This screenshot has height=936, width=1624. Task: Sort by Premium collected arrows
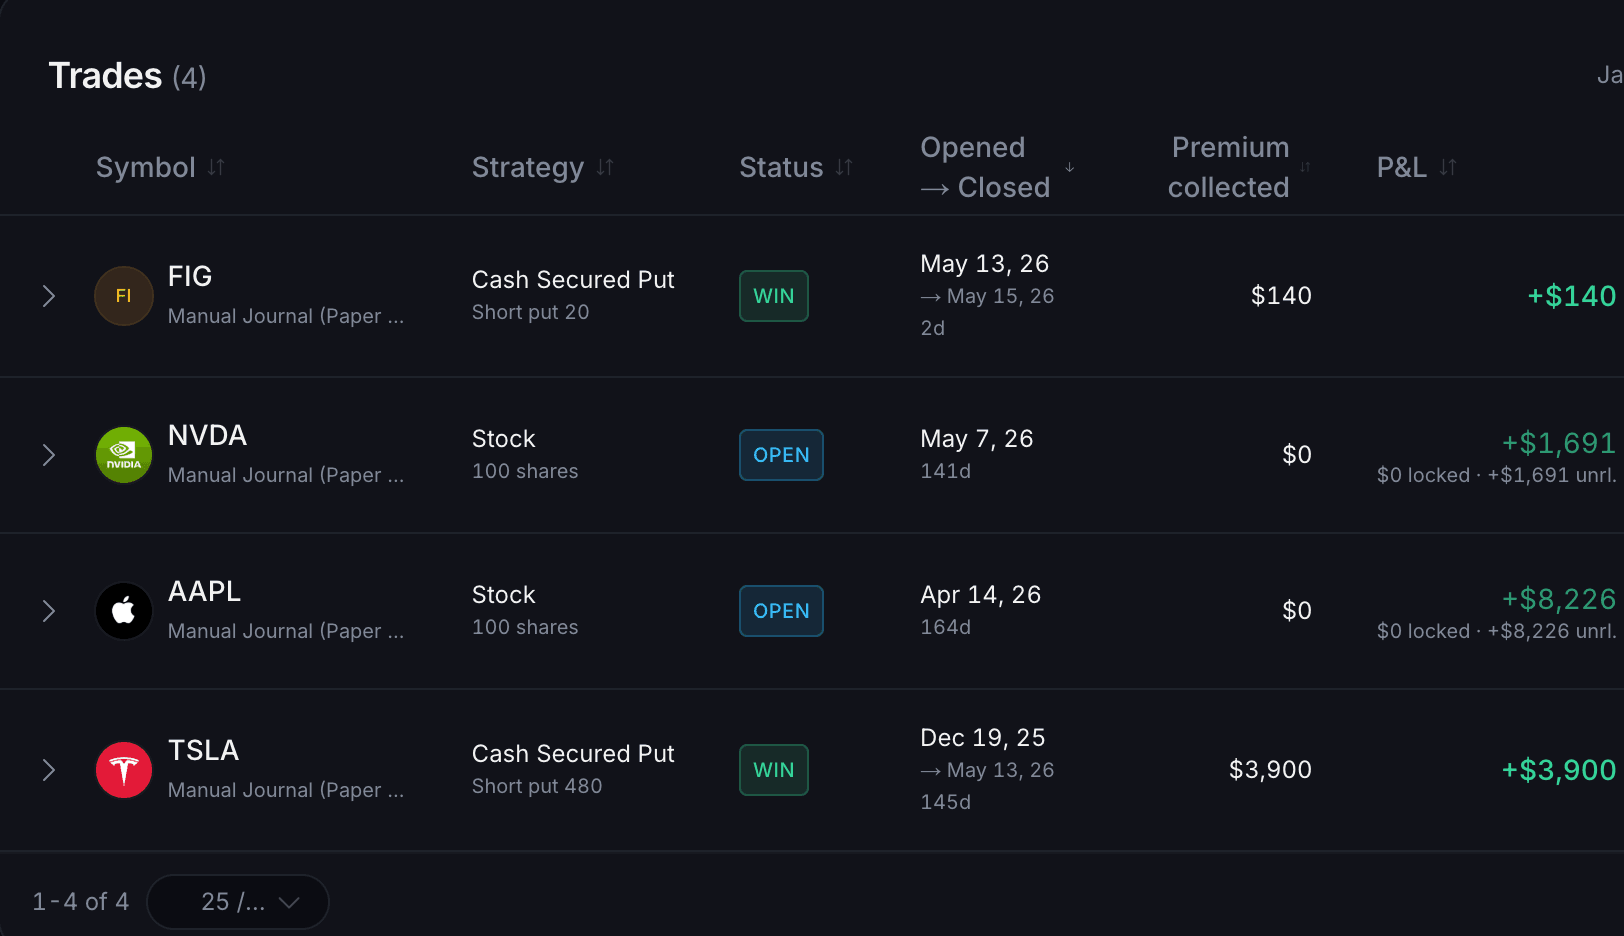[x=1305, y=167]
